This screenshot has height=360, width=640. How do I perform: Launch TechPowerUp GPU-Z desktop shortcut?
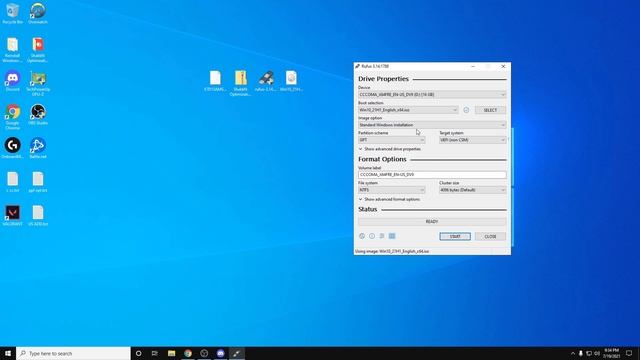(x=38, y=83)
